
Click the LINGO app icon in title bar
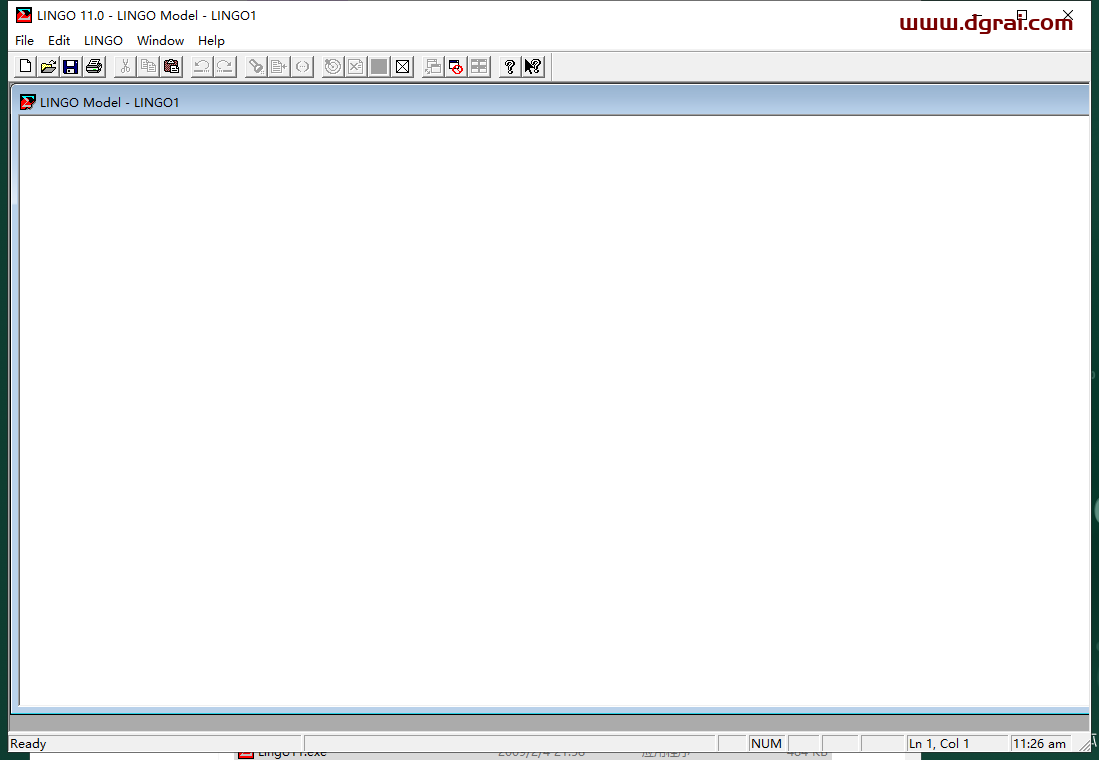point(24,15)
